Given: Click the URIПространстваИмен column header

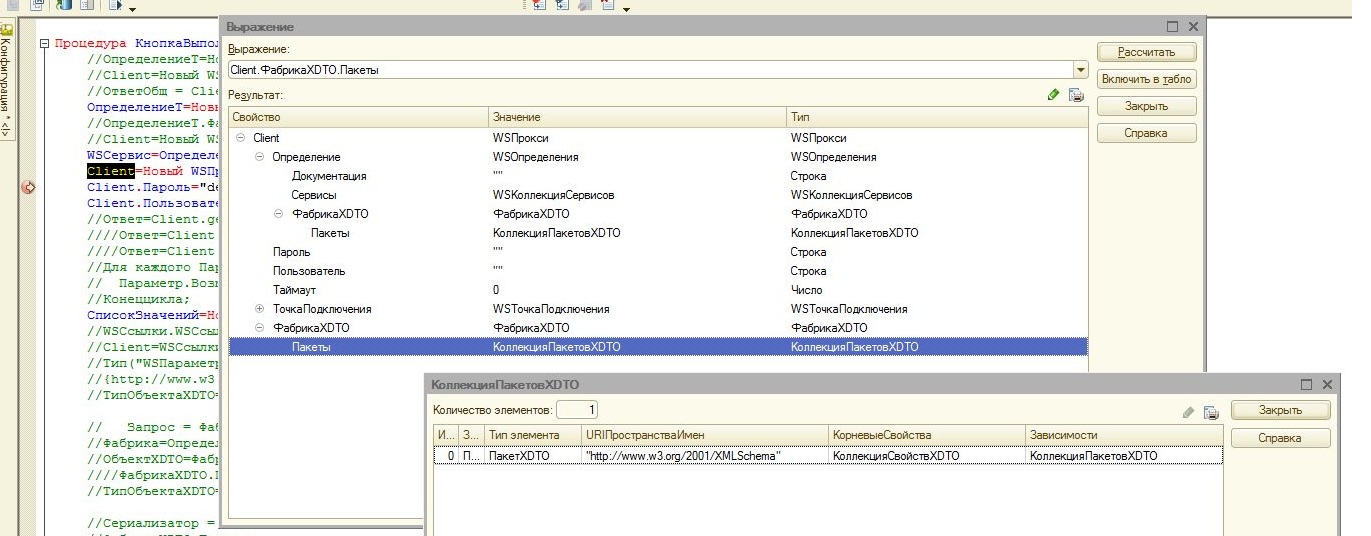Looking at the screenshot, I should tap(706, 435).
